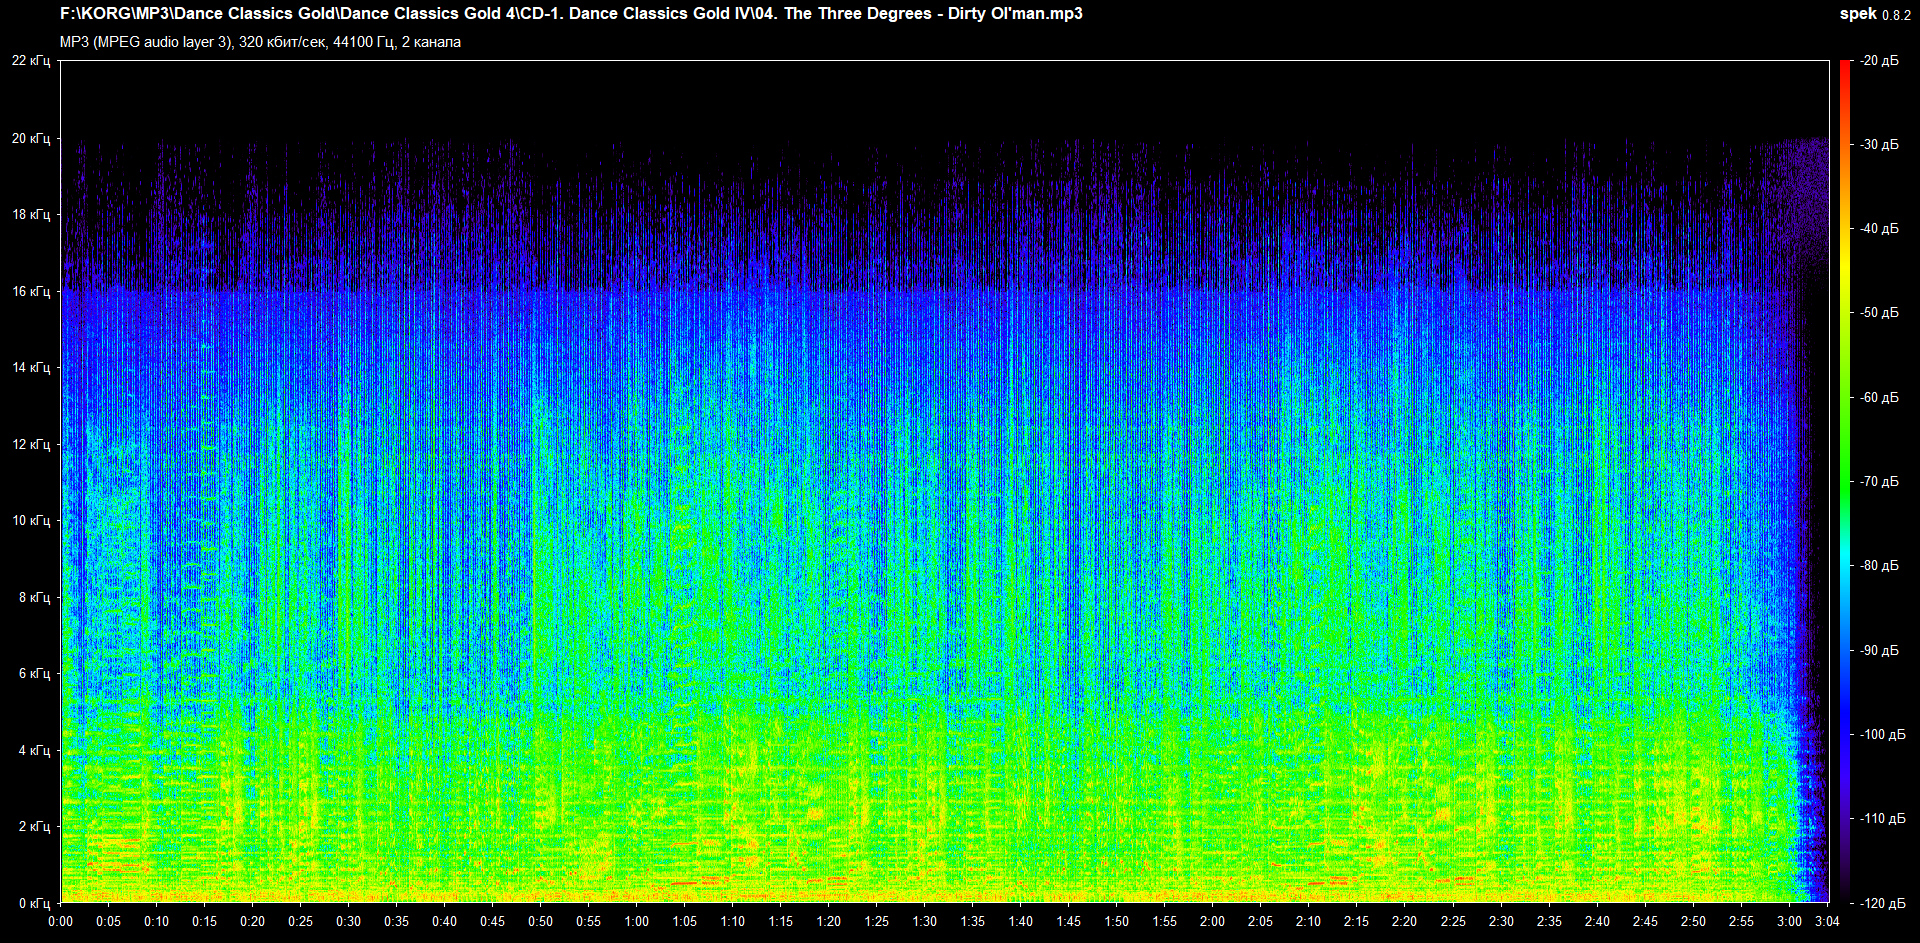1920x943 pixels.
Task: Select the 0:00 start time marker
Action: click(60, 921)
